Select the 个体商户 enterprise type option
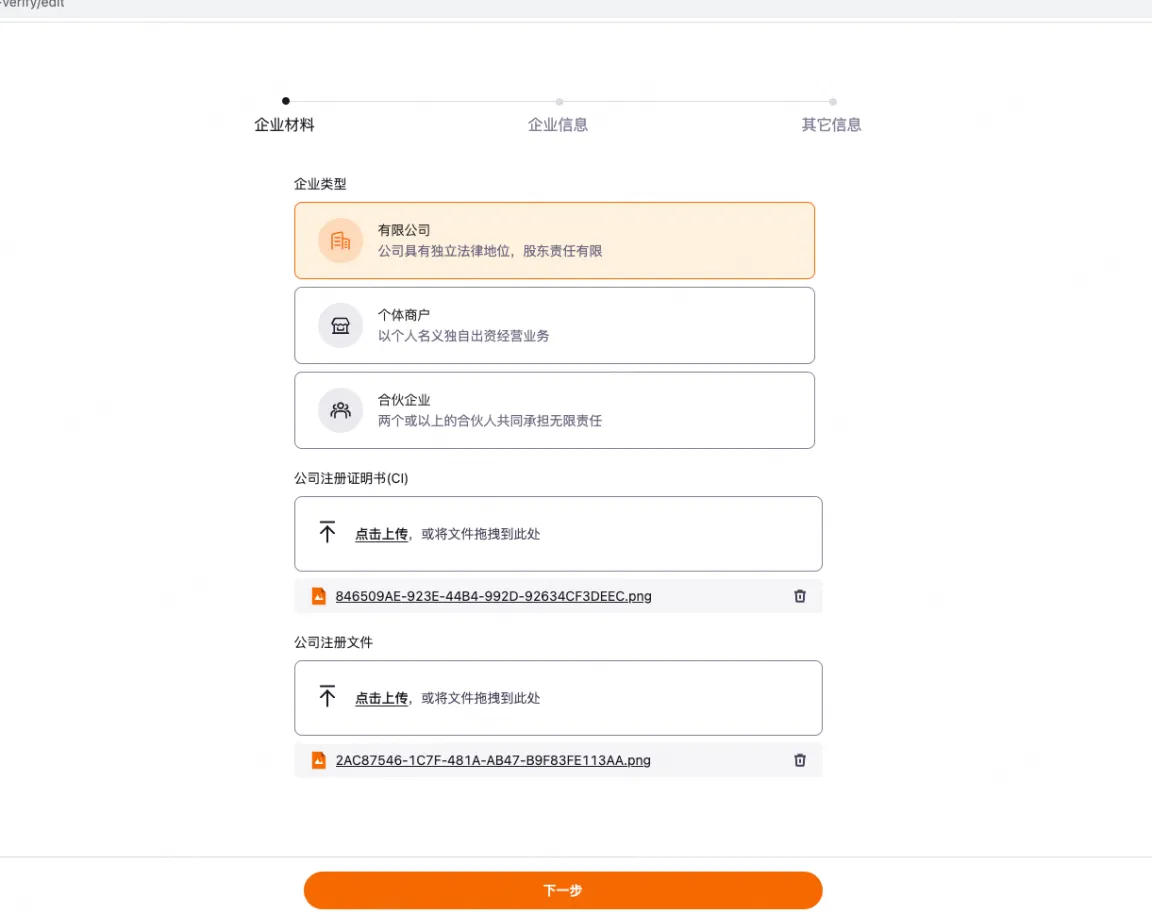This screenshot has width=1152, height=914. (554, 325)
